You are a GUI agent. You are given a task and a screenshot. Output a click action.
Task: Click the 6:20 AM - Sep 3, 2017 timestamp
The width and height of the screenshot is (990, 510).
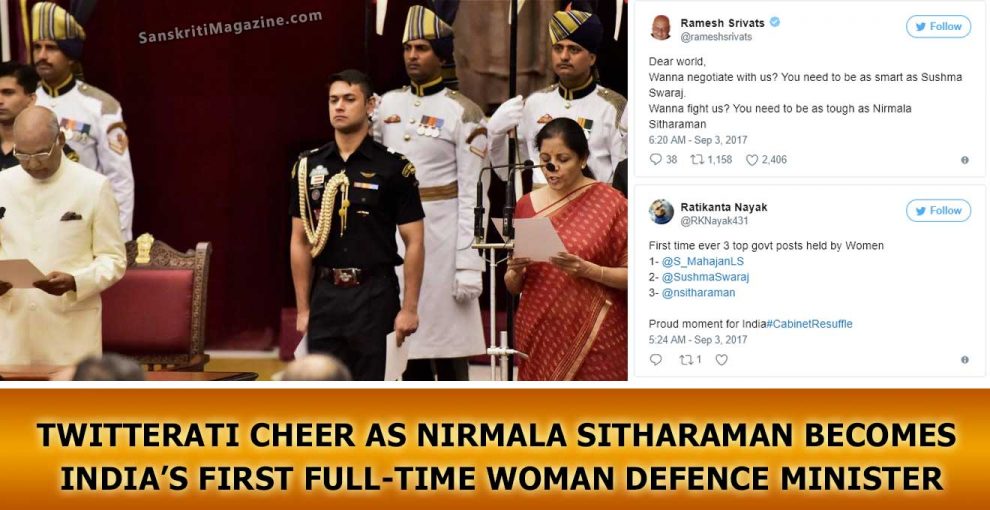pos(698,140)
